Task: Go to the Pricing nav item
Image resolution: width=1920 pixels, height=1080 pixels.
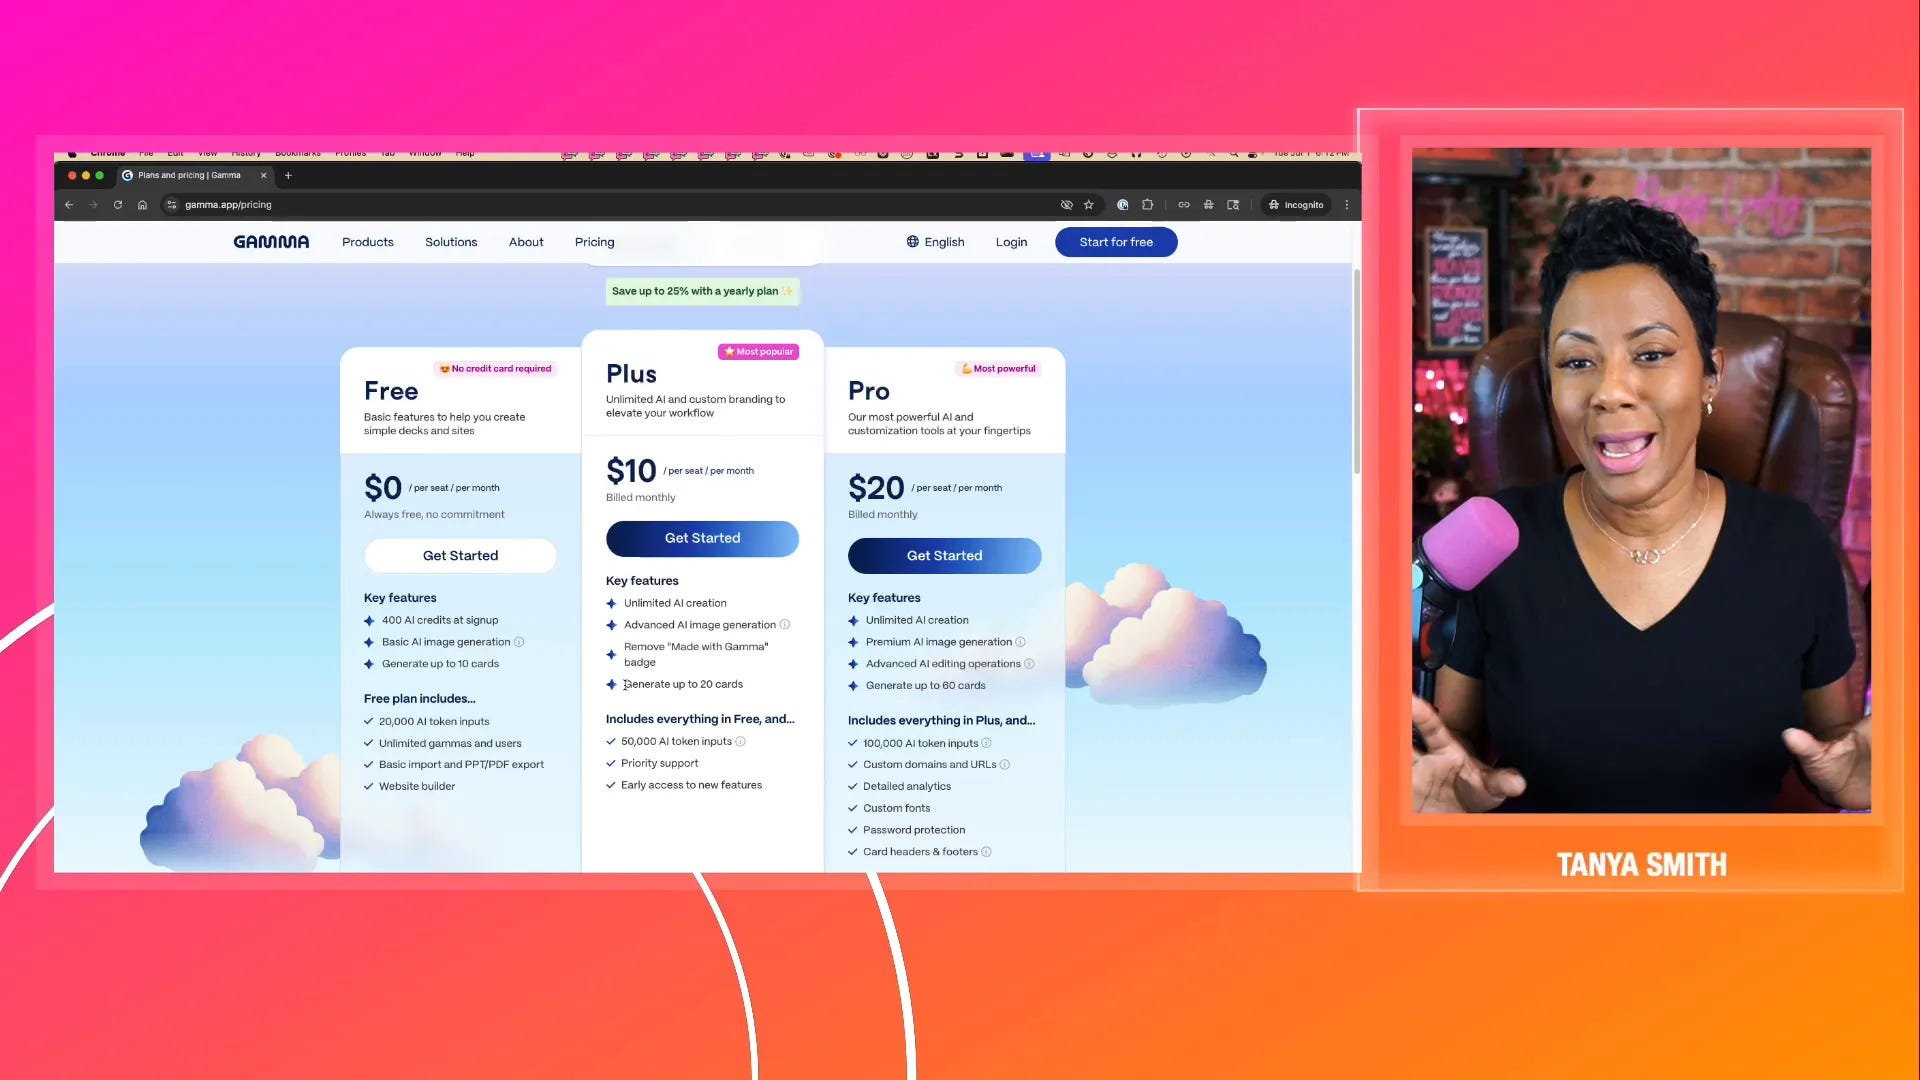Action: (x=594, y=242)
